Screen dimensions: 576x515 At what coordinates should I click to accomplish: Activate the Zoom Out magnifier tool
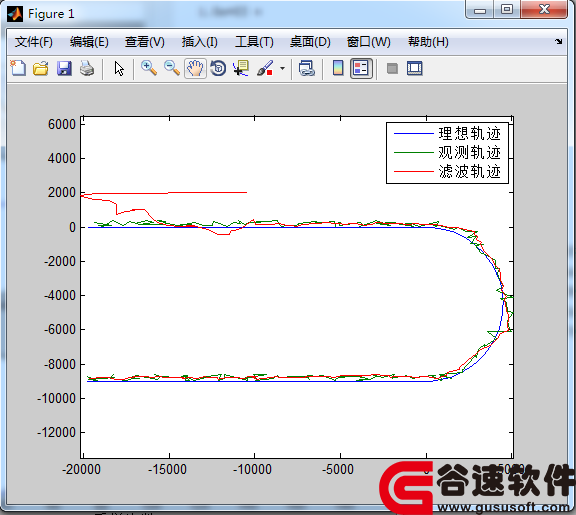[x=172, y=68]
